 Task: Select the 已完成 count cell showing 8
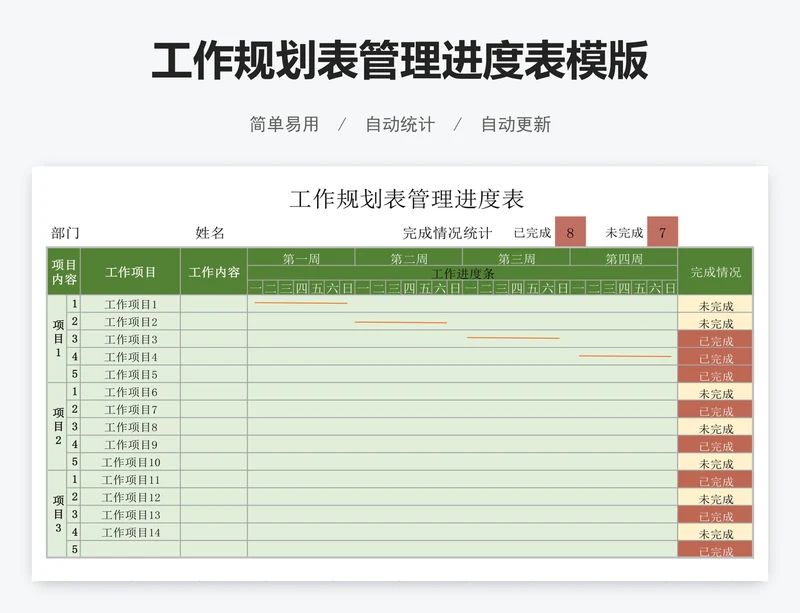570,232
